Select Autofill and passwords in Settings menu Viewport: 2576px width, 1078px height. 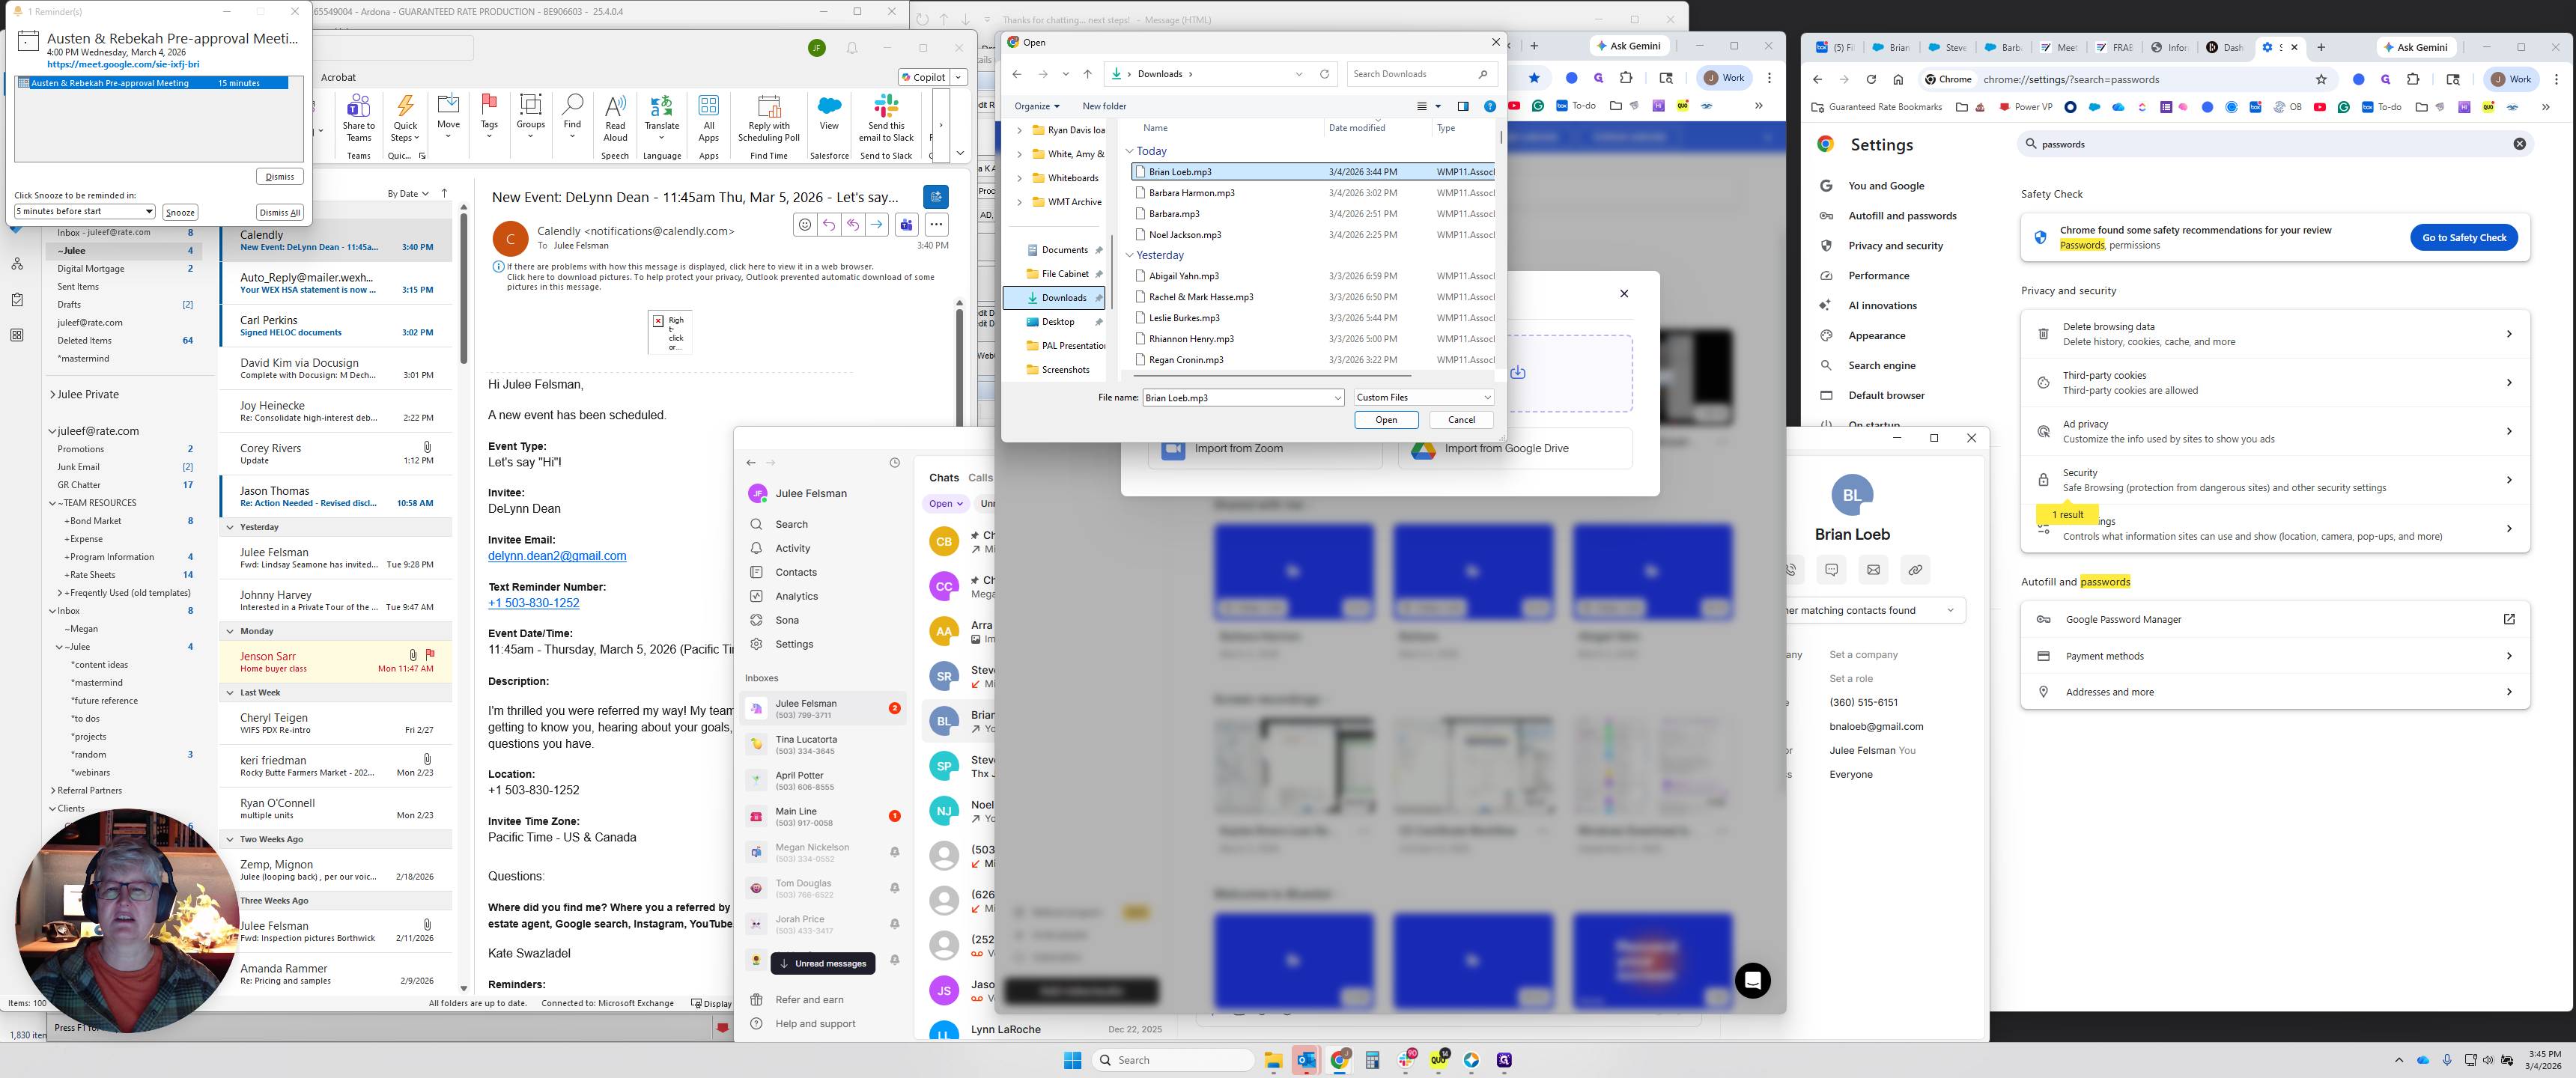(x=1902, y=216)
